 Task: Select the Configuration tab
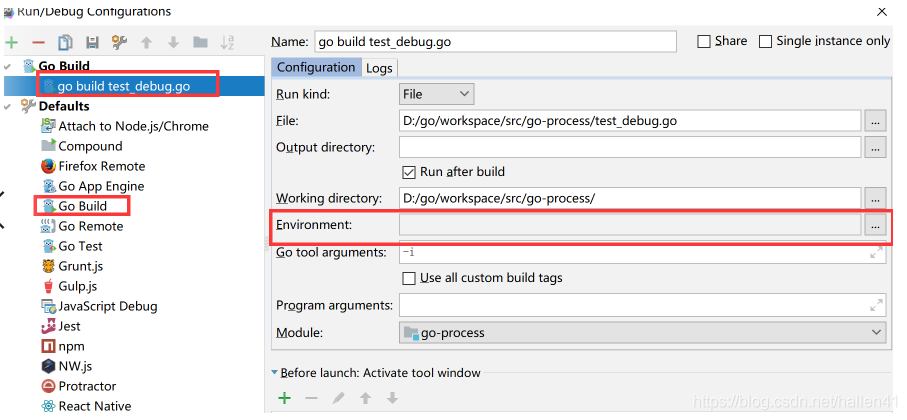tap(316, 68)
